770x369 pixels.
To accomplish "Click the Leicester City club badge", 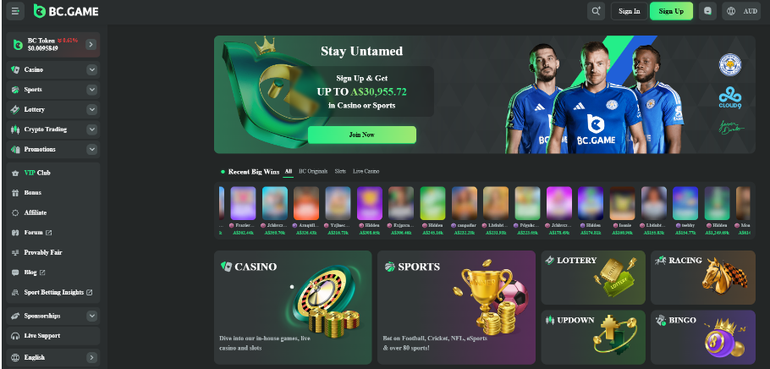I will tap(730, 64).
